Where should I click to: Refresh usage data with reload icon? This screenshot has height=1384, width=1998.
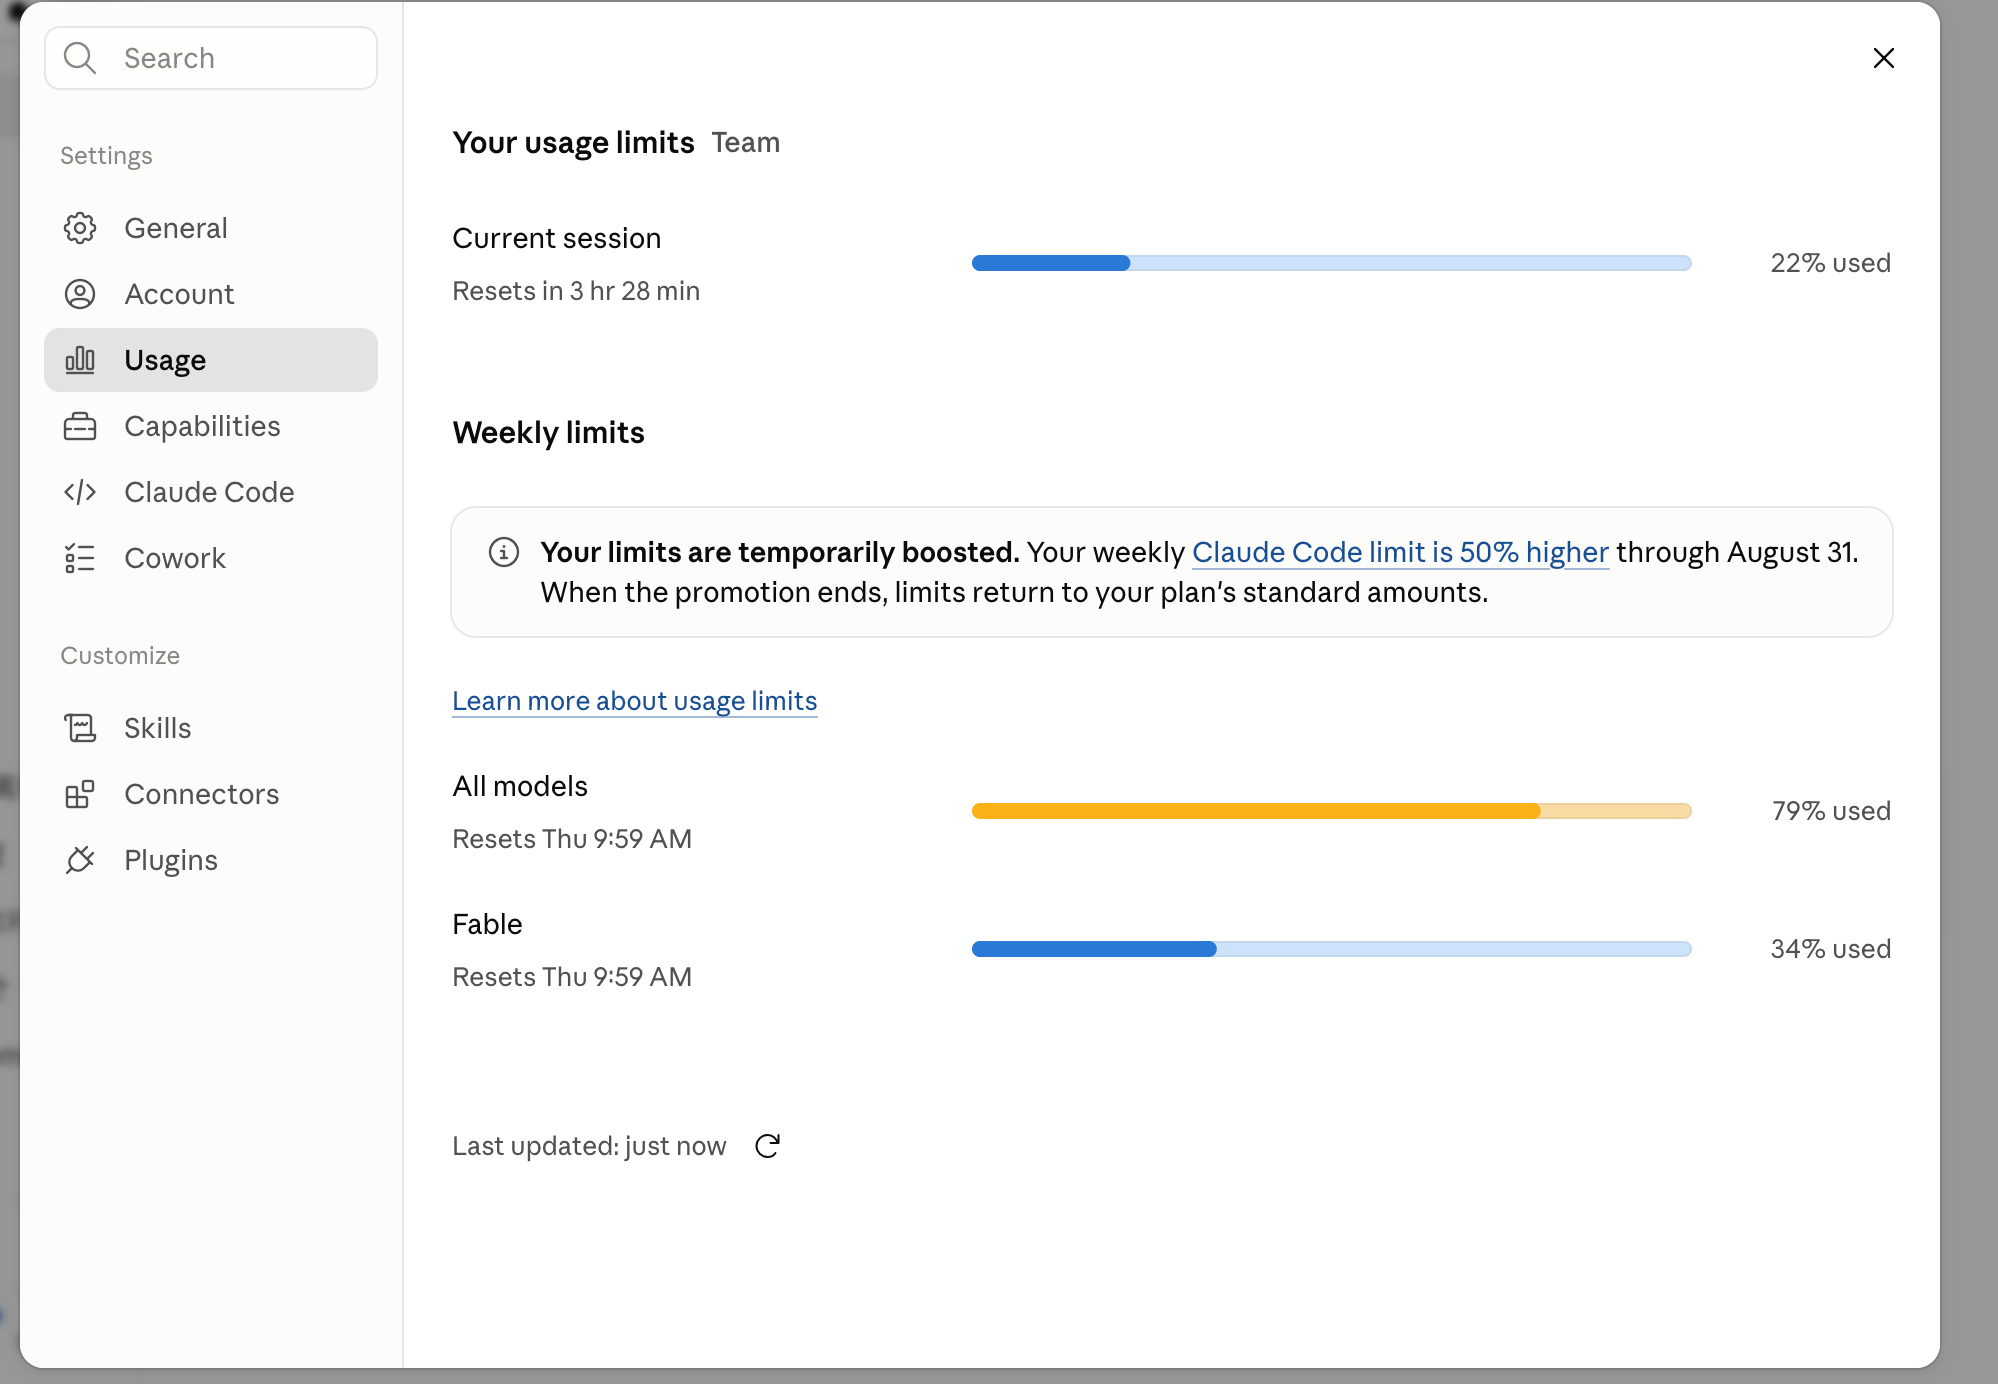[767, 1146]
